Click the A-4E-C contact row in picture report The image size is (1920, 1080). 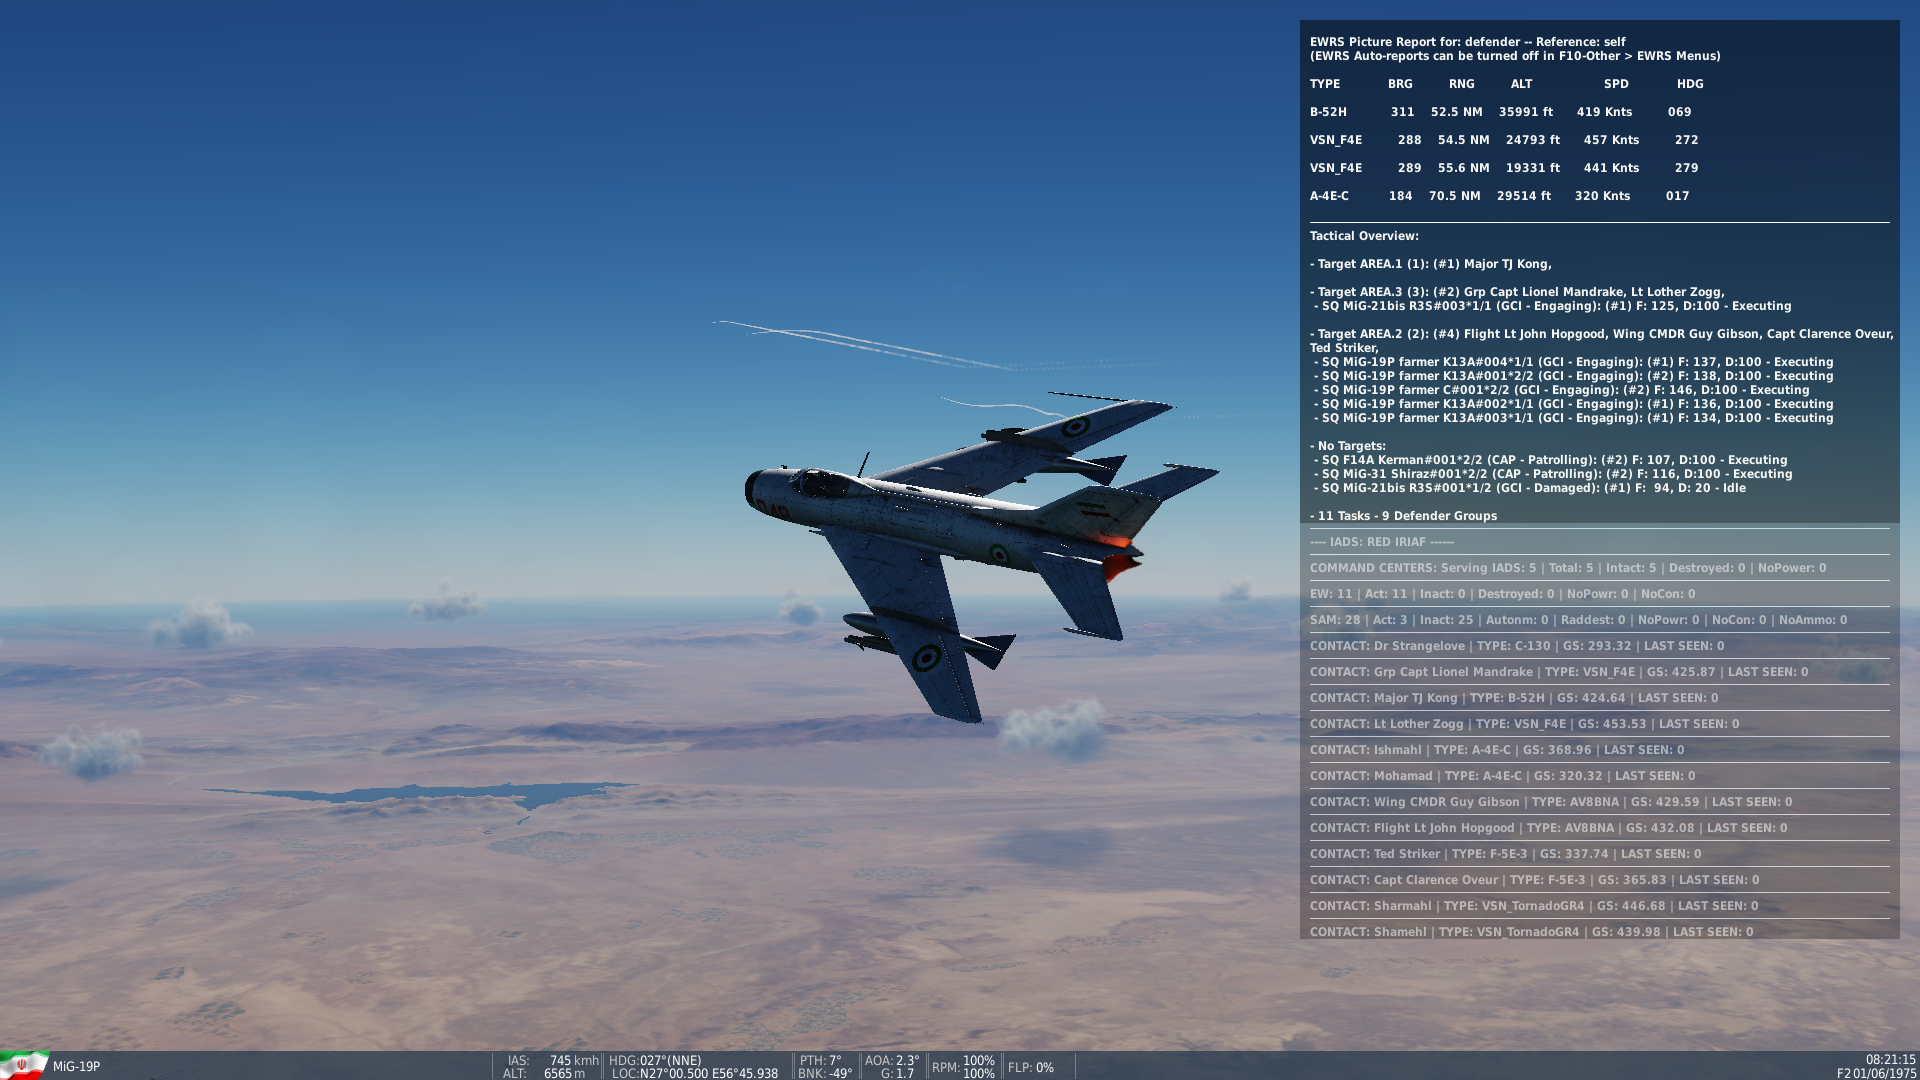pyautogui.click(x=1500, y=196)
